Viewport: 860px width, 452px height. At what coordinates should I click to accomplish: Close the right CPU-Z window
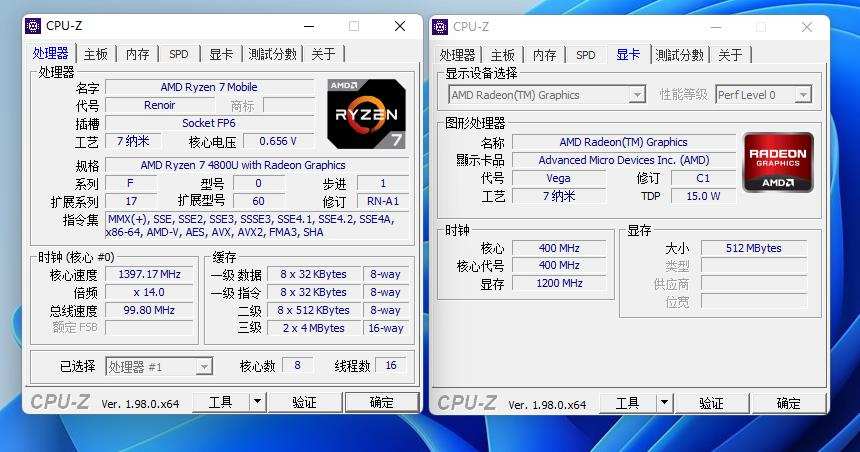[x=807, y=27]
